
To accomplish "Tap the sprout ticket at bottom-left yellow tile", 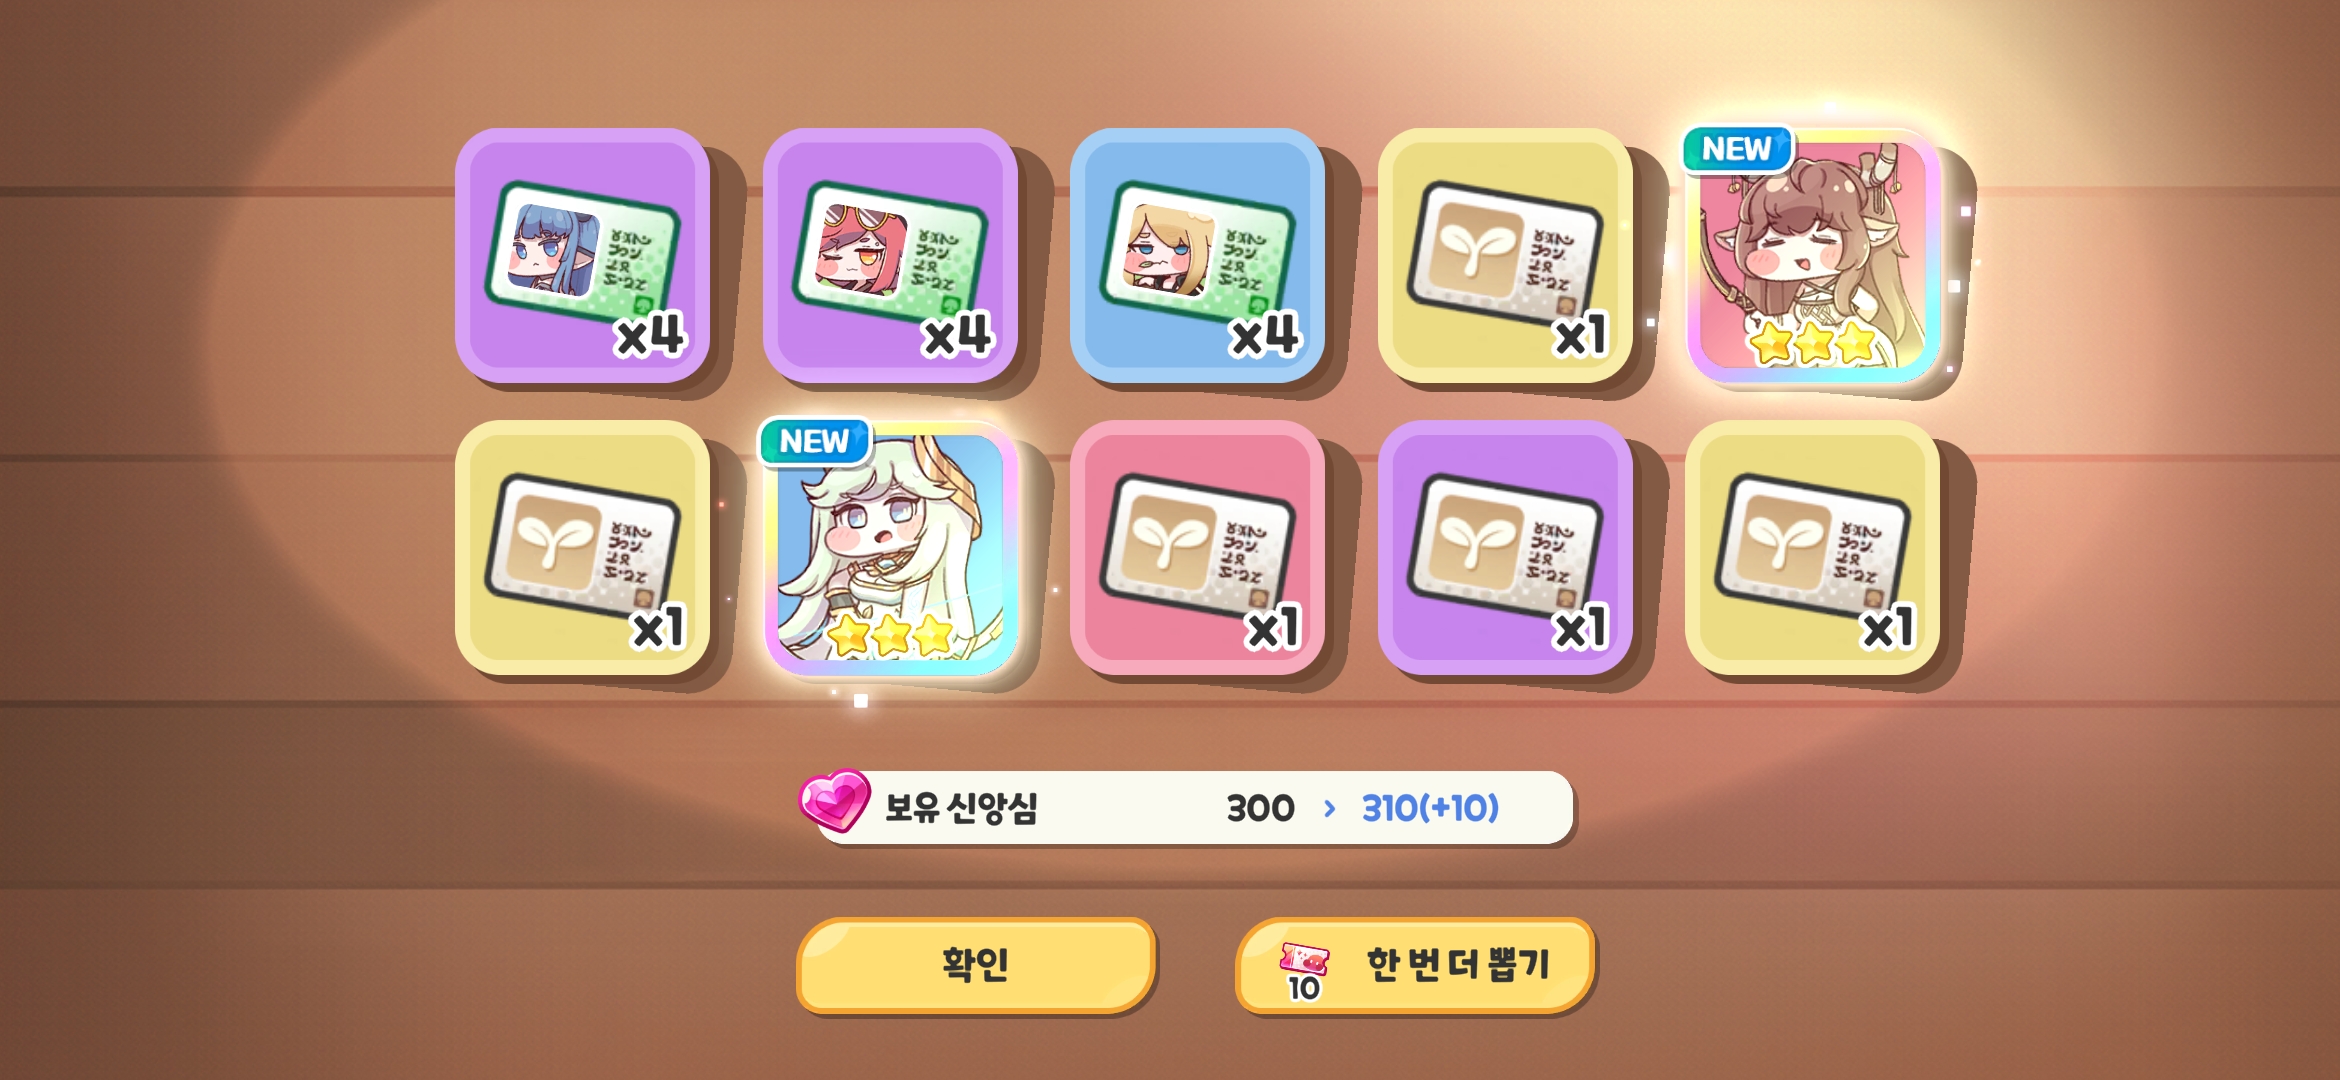I will [583, 547].
